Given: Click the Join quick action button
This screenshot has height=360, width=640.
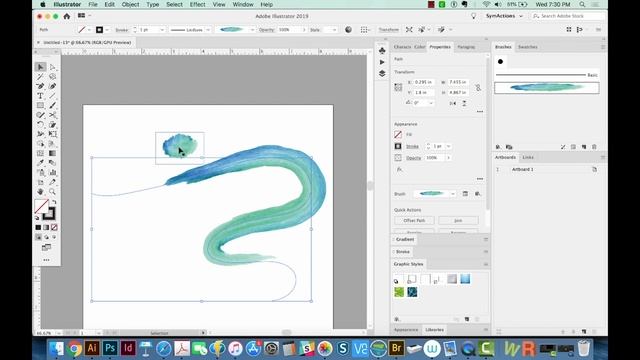Looking at the screenshot, I should pyautogui.click(x=458, y=220).
